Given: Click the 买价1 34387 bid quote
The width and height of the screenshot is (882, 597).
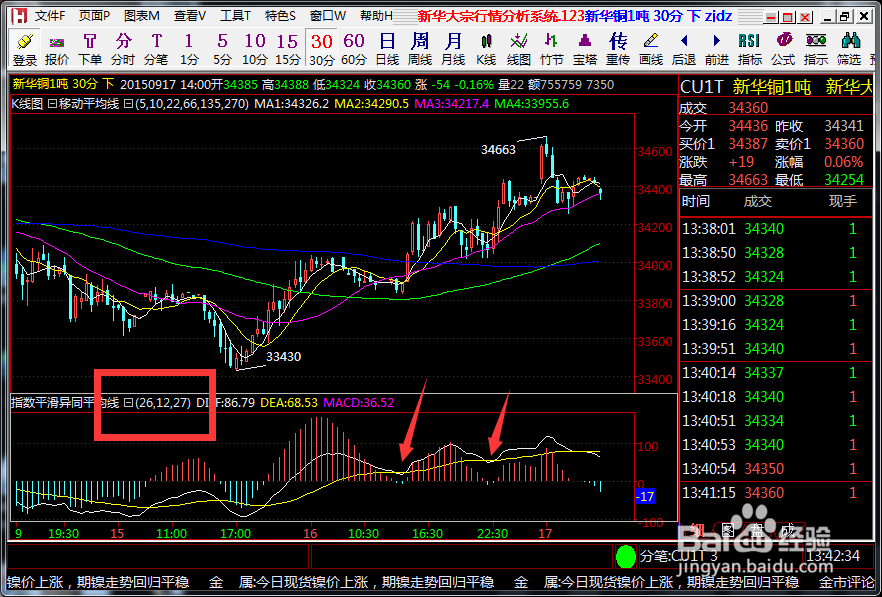Looking at the screenshot, I should pyautogui.click(x=724, y=144).
